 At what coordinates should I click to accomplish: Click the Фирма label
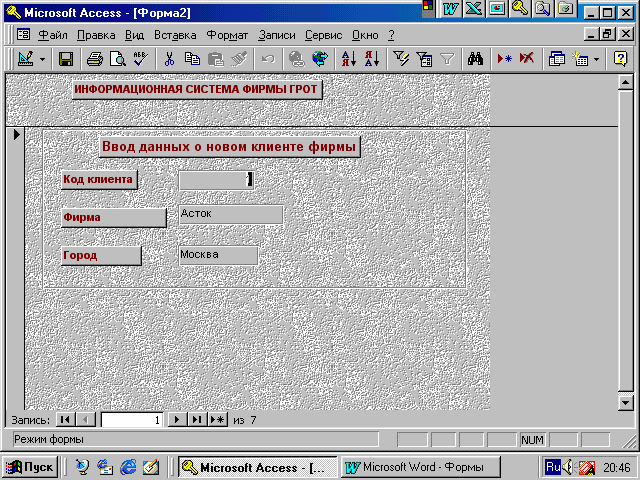point(114,218)
